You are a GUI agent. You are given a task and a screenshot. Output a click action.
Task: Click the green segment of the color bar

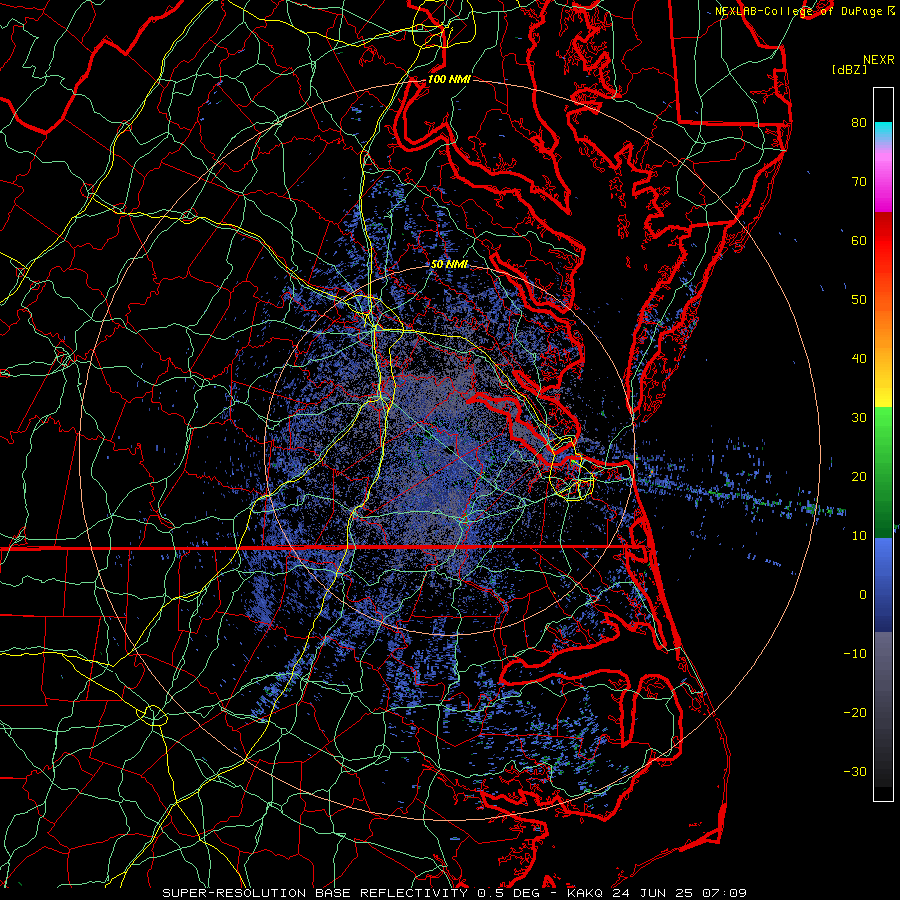883,472
